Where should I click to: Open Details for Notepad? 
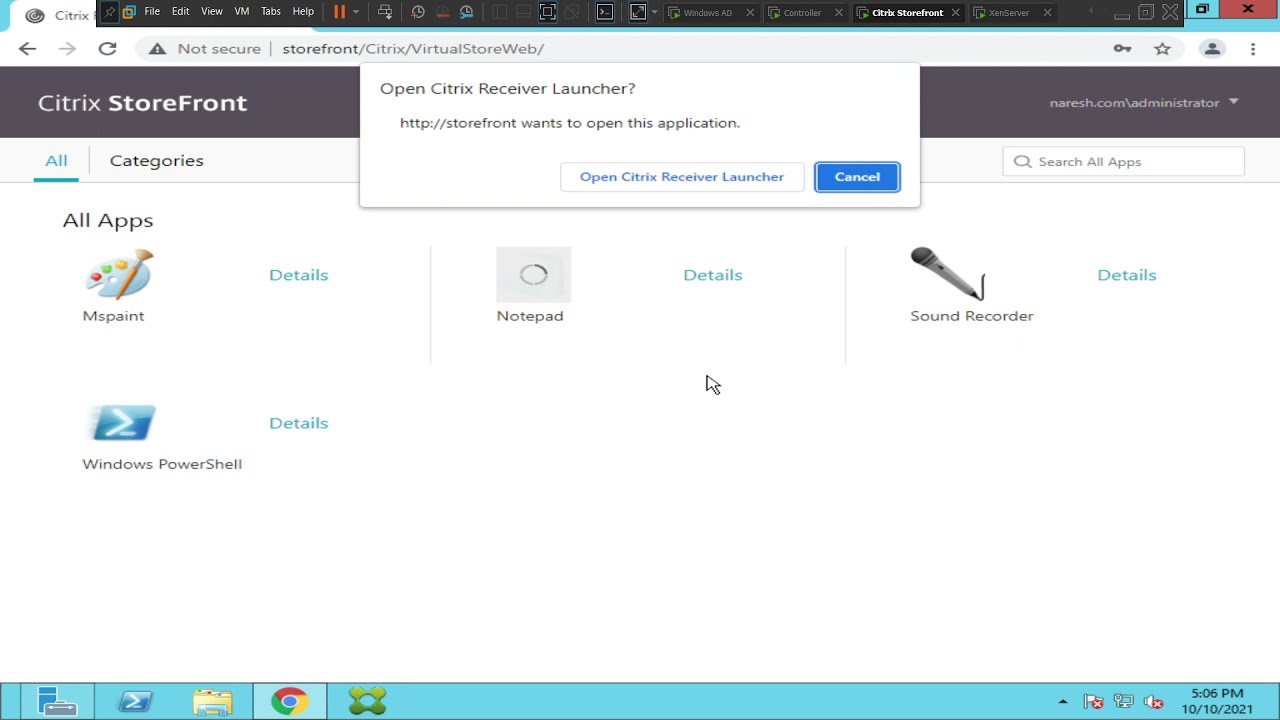[x=712, y=275]
